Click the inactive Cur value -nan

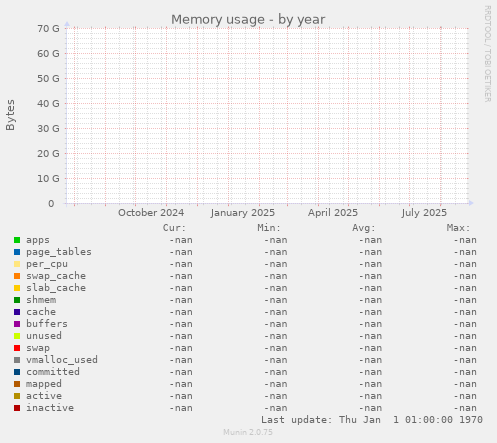point(181,408)
